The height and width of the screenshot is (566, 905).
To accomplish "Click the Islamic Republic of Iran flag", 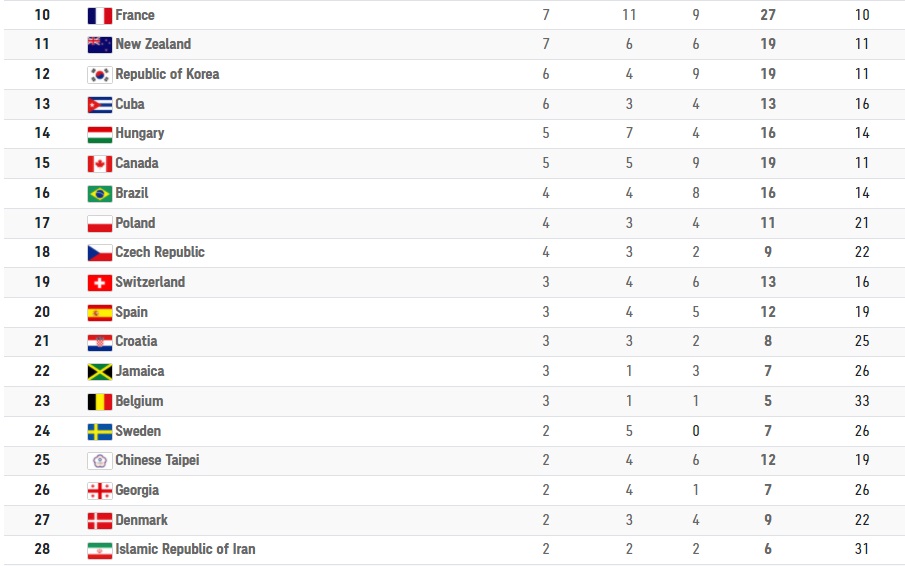I will [x=99, y=550].
